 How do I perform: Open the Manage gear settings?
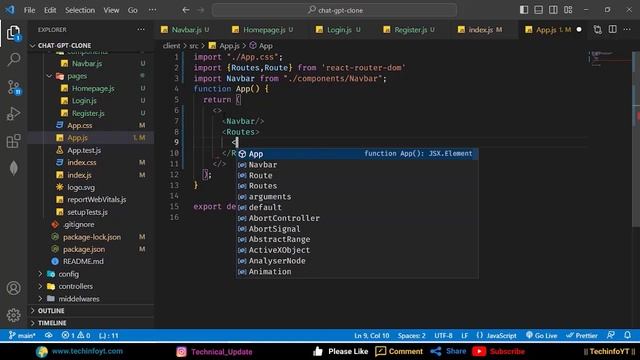coord(13,315)
